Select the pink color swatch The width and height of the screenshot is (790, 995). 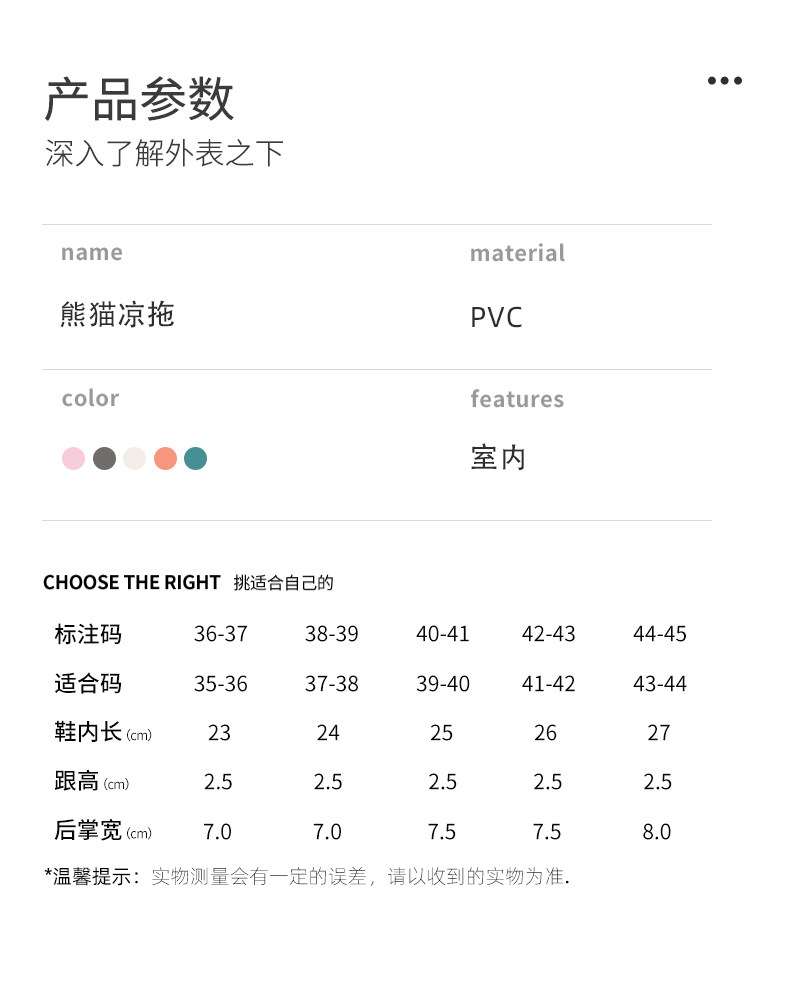74,459
